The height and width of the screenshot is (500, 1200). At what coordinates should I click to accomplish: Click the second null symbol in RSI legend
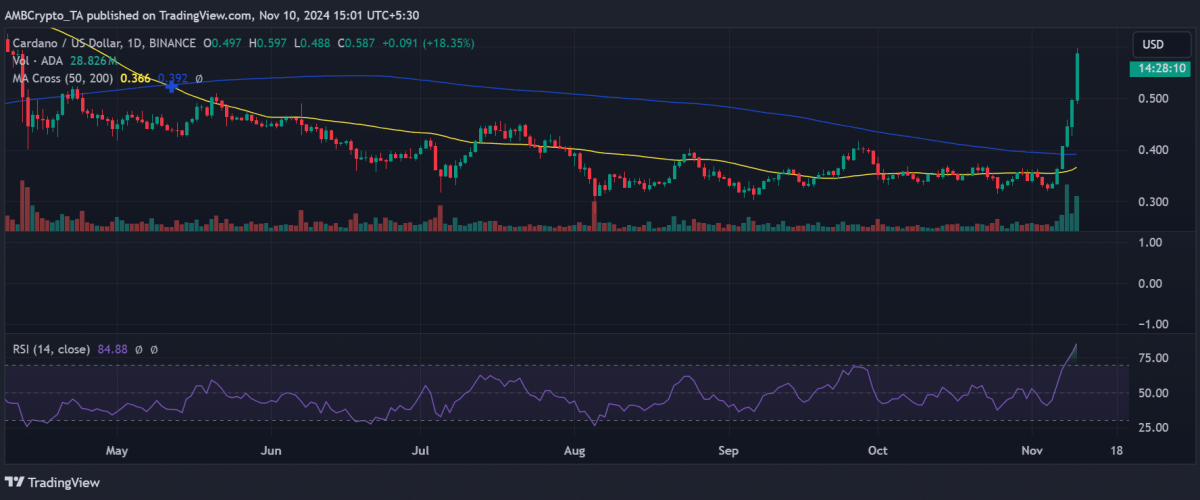(155, 349)
